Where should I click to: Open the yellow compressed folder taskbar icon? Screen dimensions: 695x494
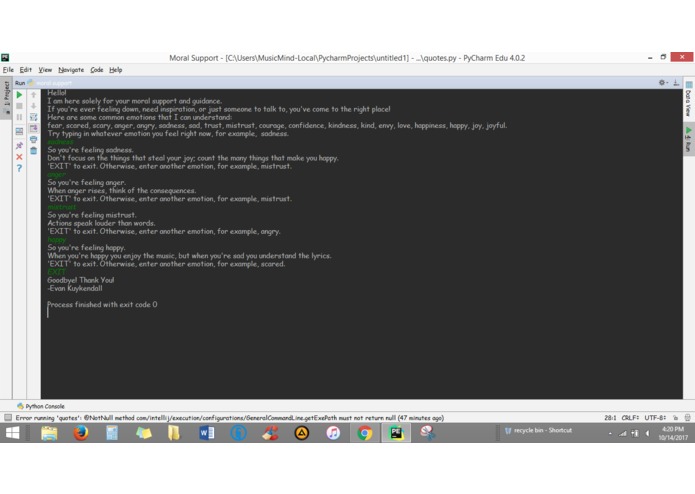(x=175, y=433)
